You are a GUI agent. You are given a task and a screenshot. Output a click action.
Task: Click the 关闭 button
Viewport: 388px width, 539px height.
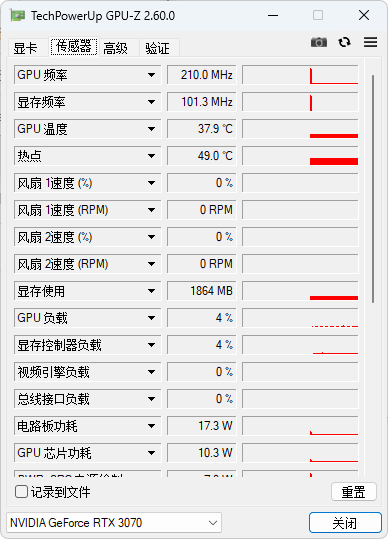pyautogui.click(x=345, y=523)
